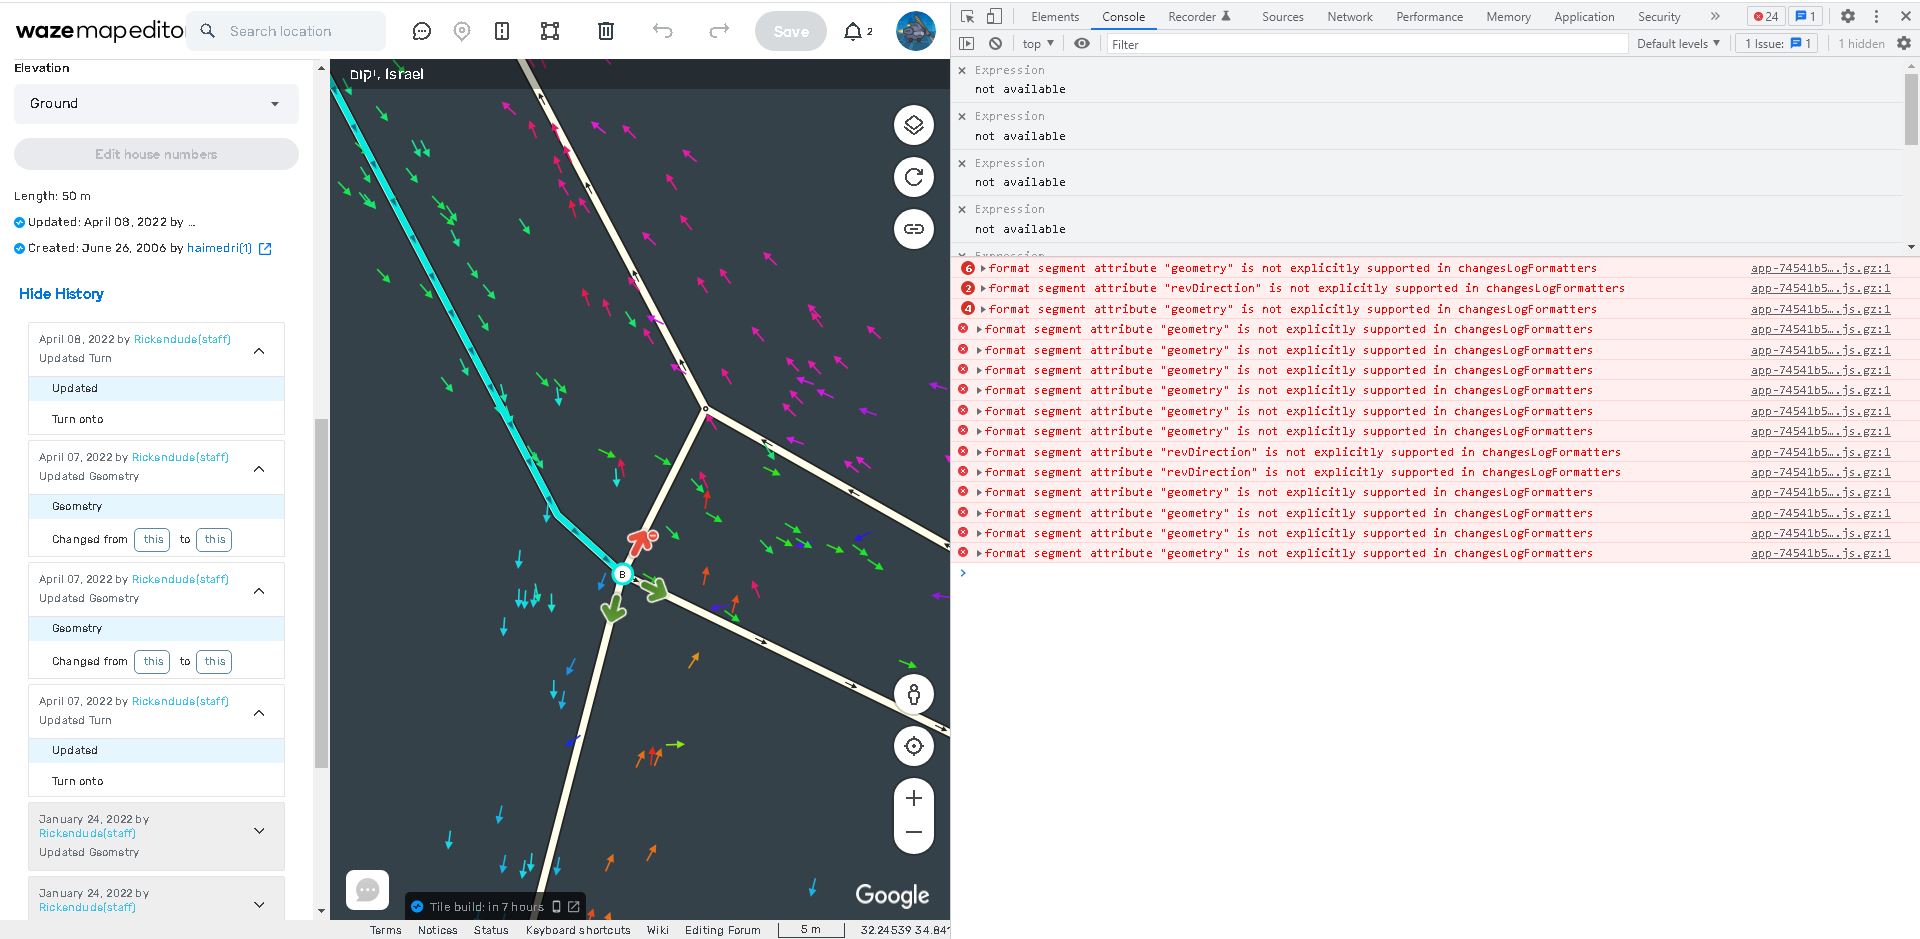Click the console Filter input field
This screenshot has width=1920, height=939.
pos(1365,44)
